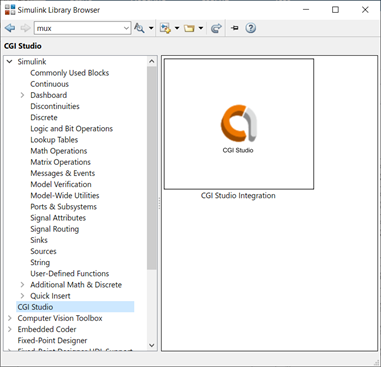
Task: Open the CGI Studio Integration block
Action: (238, 124)
